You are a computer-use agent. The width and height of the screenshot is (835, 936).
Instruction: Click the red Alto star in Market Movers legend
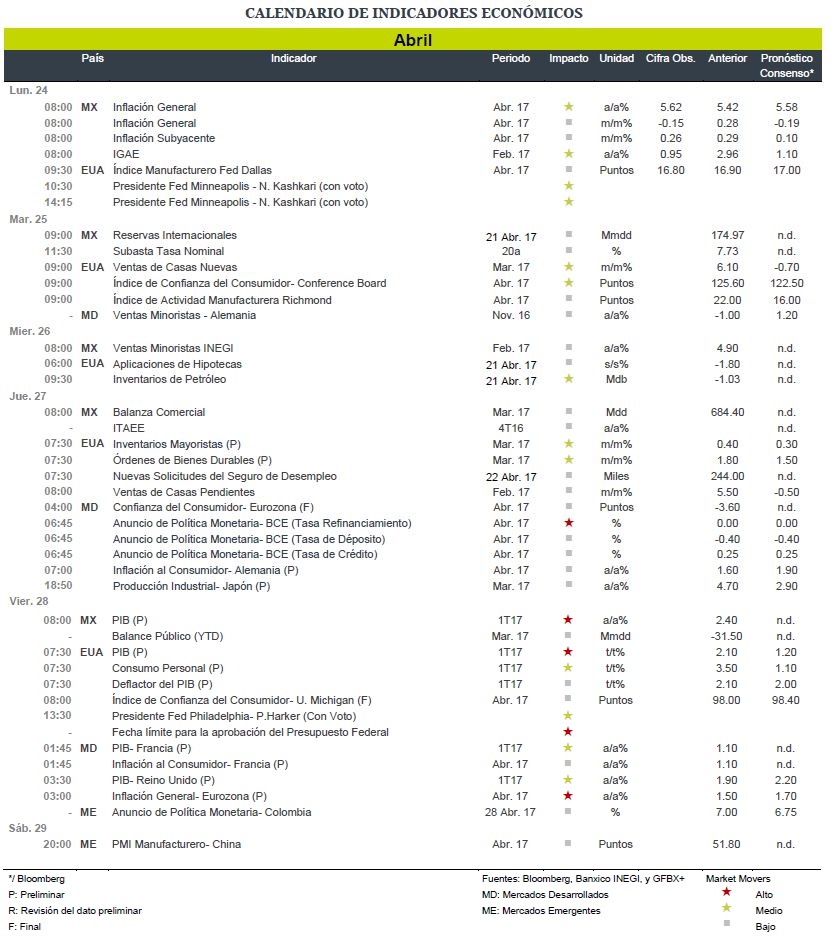tap(726, 892)
